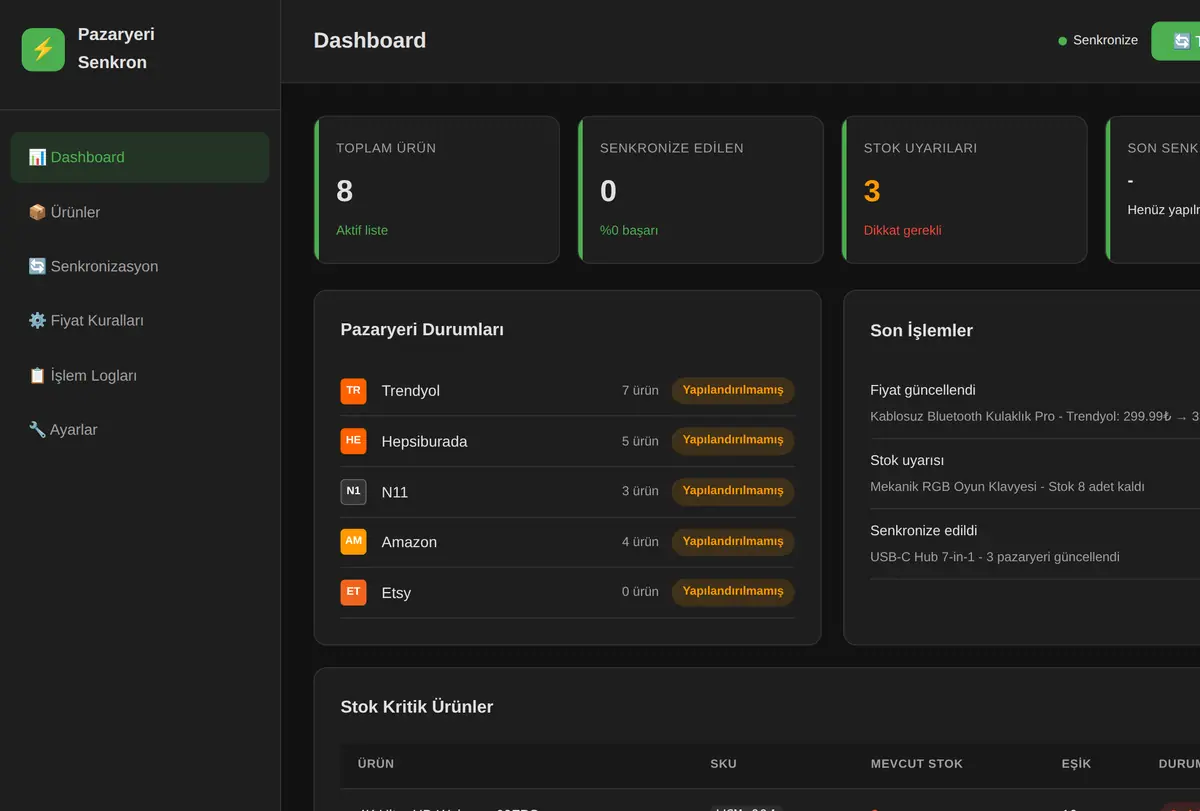Go to Ürünler in the sidebar

pyautogui.click(x=140, y=212)
